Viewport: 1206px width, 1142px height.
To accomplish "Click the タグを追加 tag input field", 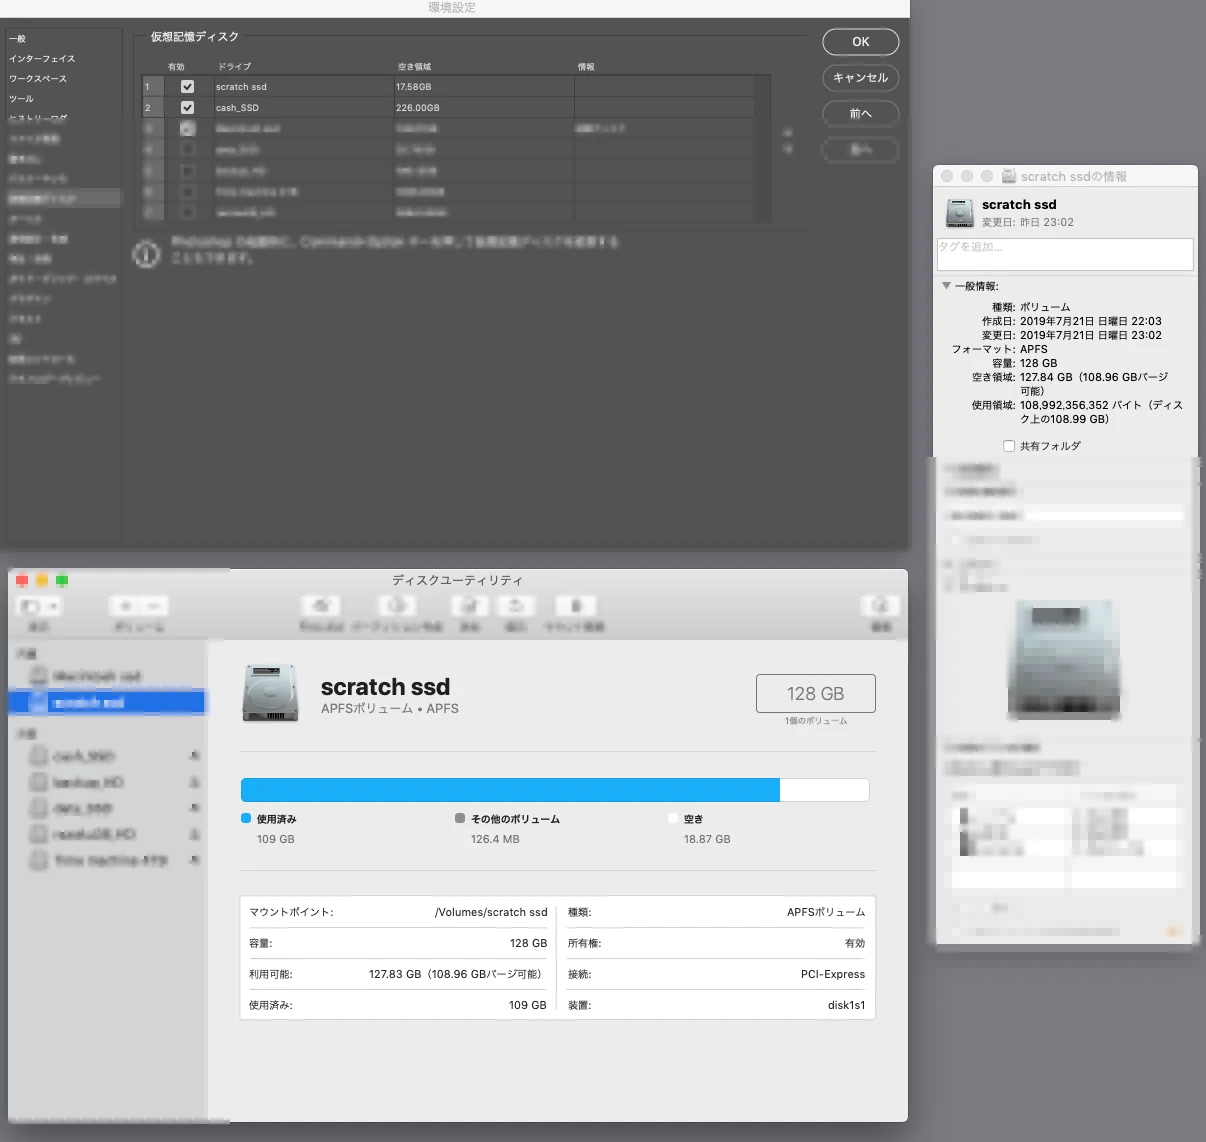I will pyautogui.click(x=1065, y=254).
